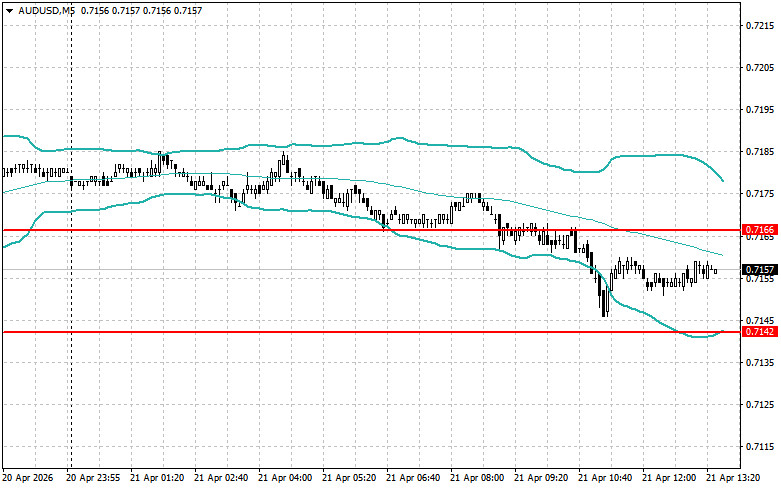Select the 21 Apr 05:20 time label
The width and height of the screenshot is (781, 489).
[x=349, y=478]
